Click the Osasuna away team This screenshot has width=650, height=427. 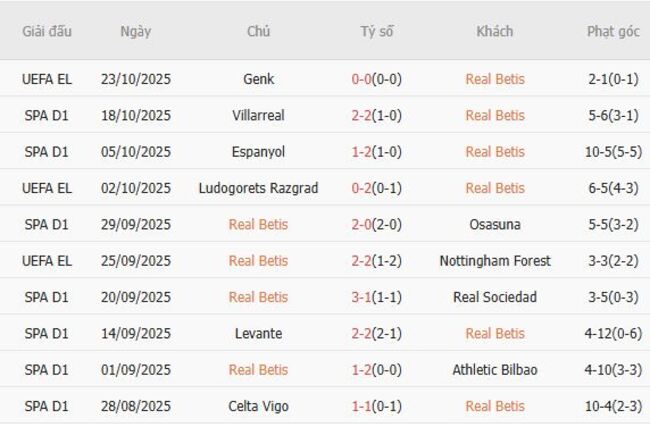click(494, 224)
